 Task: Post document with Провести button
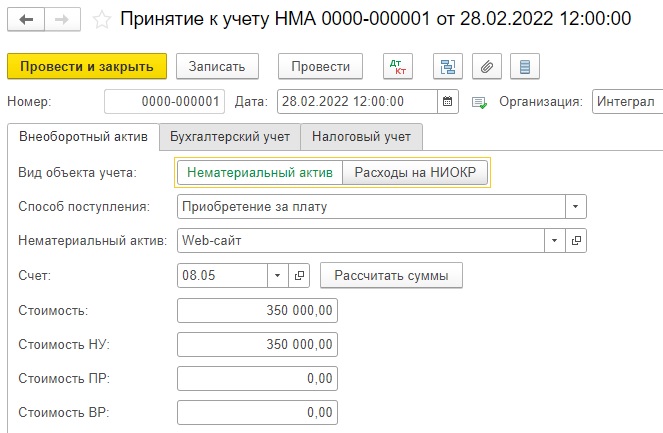pyautogui.click(x=320, y=66)
